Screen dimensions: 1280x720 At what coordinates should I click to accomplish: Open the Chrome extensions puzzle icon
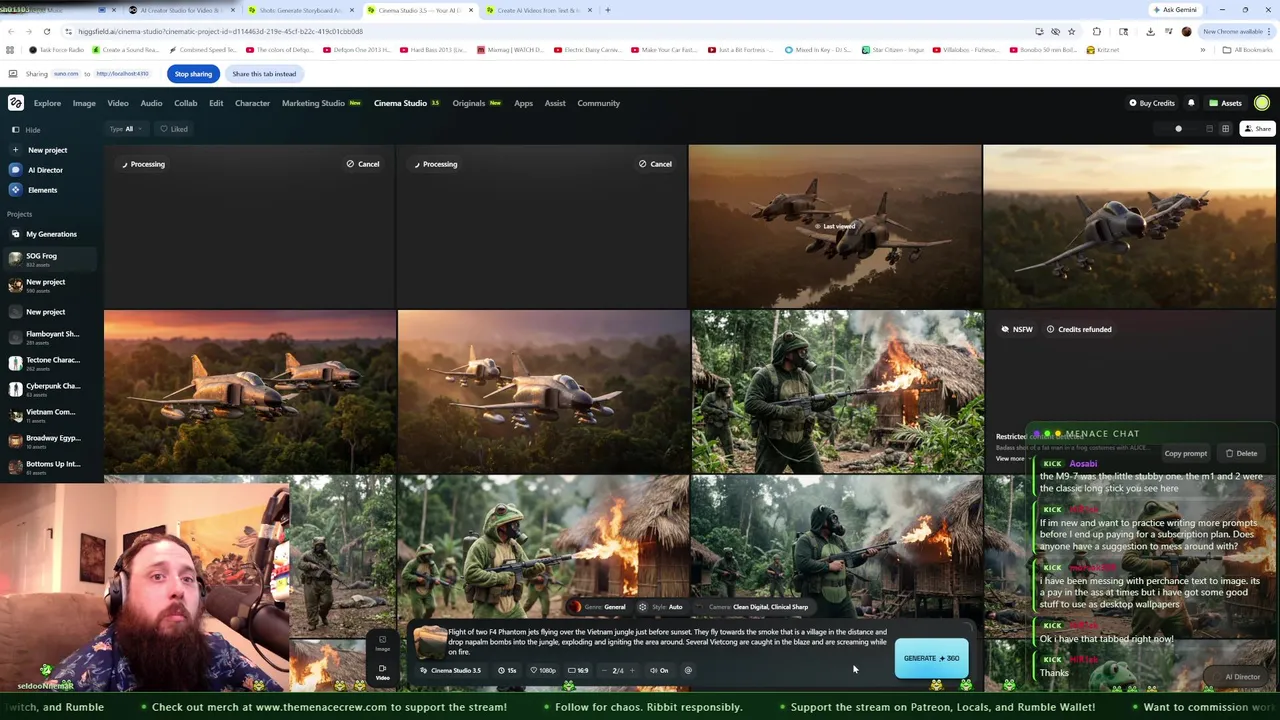[x=1097, y=31]
